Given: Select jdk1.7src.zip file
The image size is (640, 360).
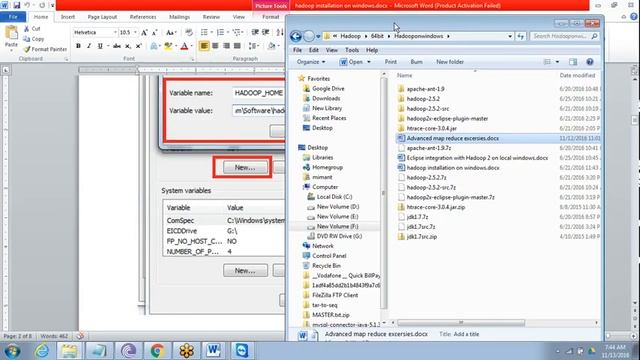Looking at the screenshot, I should click(422, 237).
